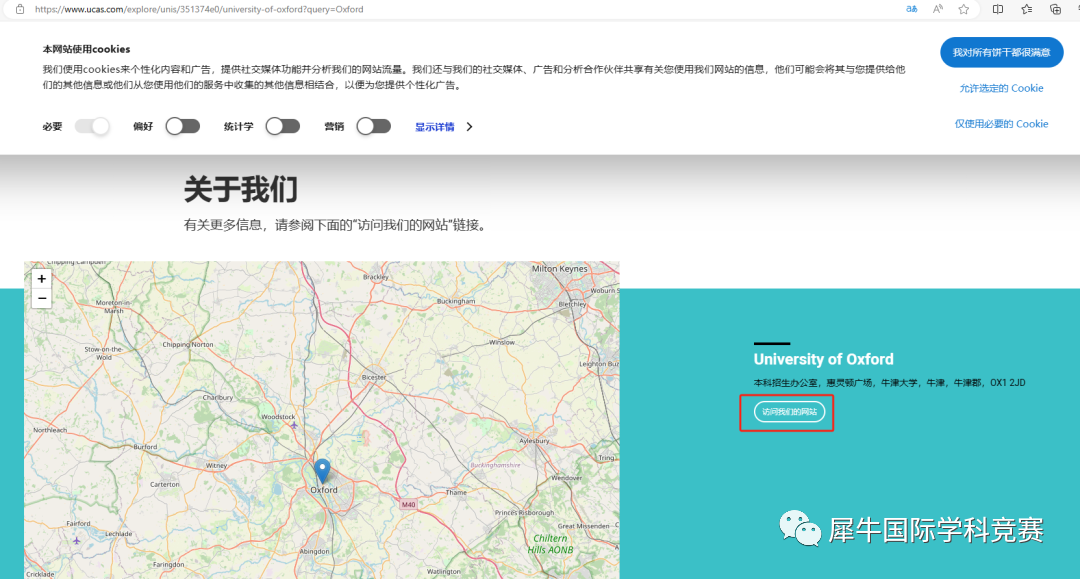
Task: Open the favorites list icon
Action: tap(1026, 9)
